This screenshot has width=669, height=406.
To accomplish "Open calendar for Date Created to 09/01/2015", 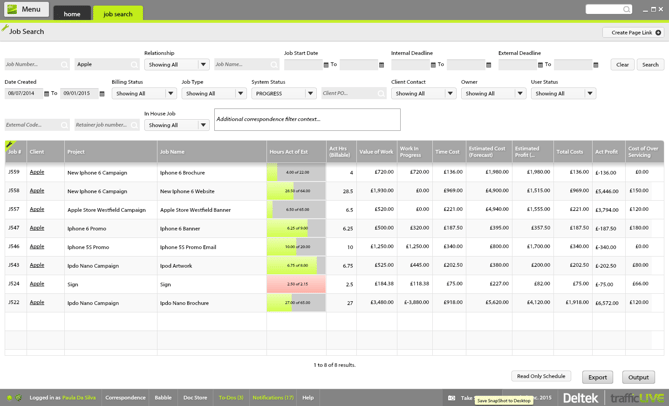I will point(102,94).
